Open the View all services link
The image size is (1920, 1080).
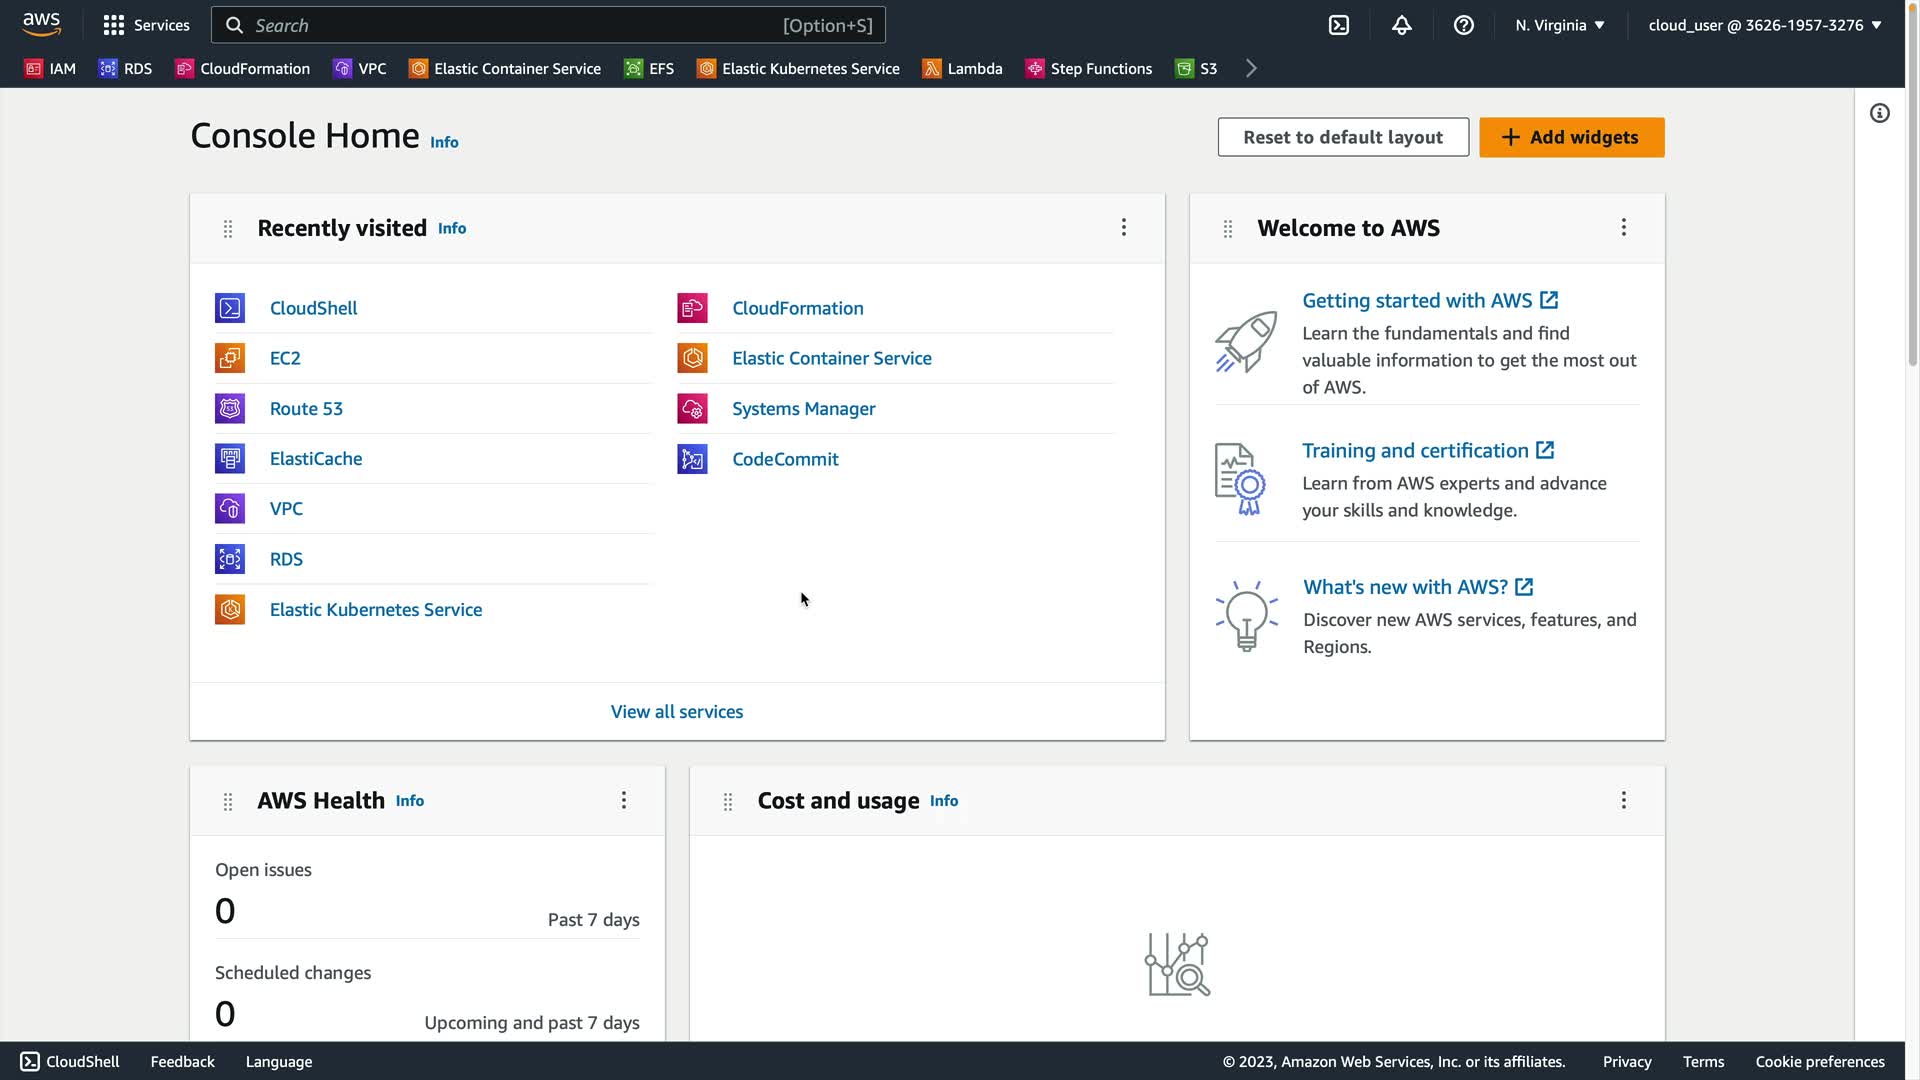[x=677, y=711]
